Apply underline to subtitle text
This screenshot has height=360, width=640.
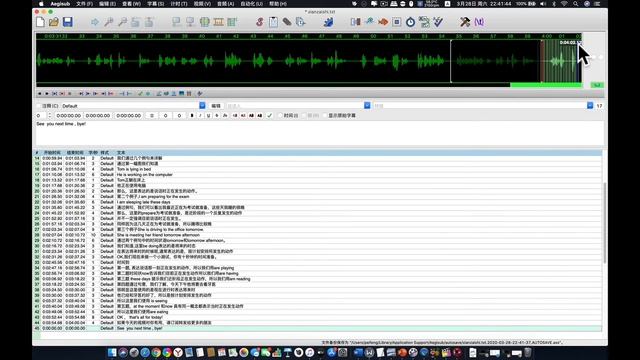tap(208, 116)
